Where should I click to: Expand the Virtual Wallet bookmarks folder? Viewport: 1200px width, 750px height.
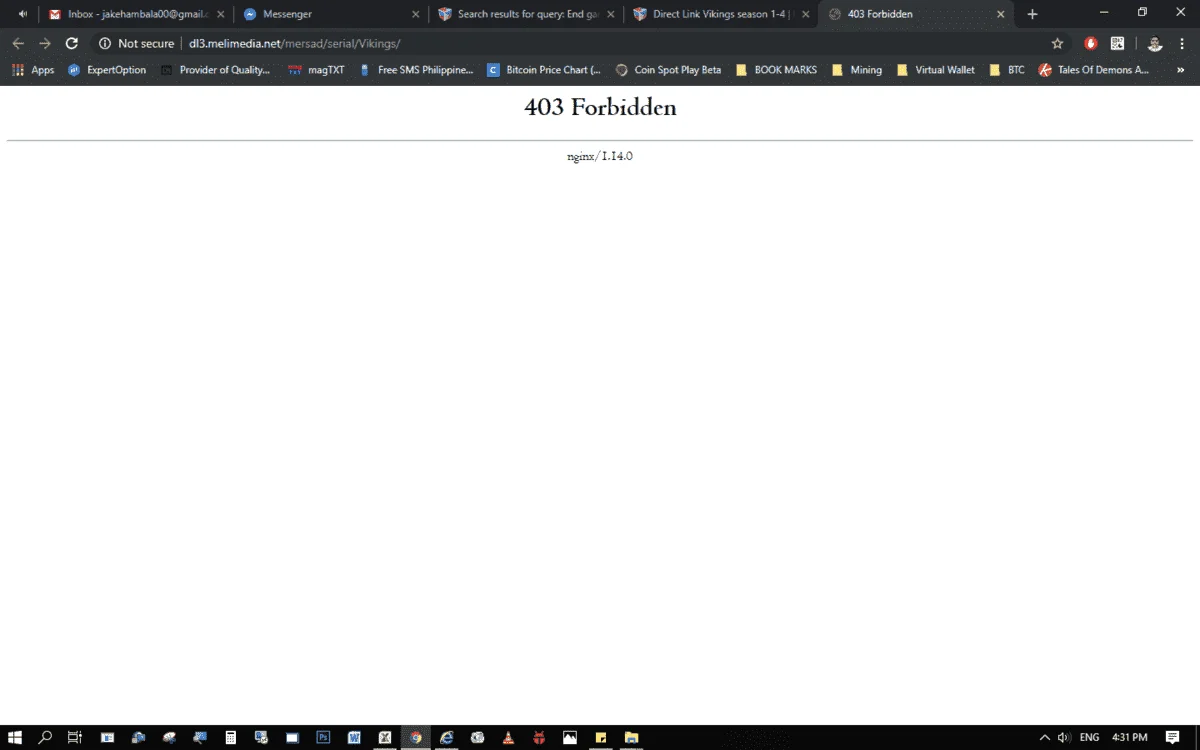click(x=936, y=70)
